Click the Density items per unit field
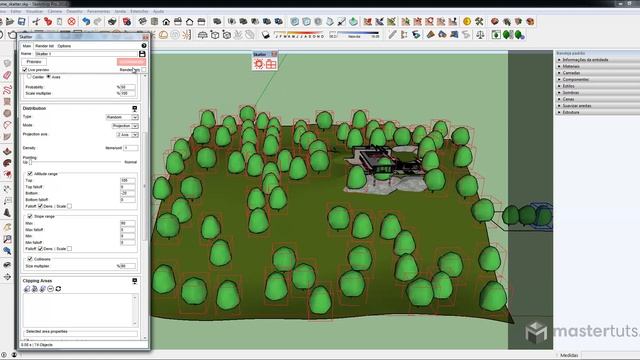The width and height of the screenshot is (640, 360). pos(131,148)
